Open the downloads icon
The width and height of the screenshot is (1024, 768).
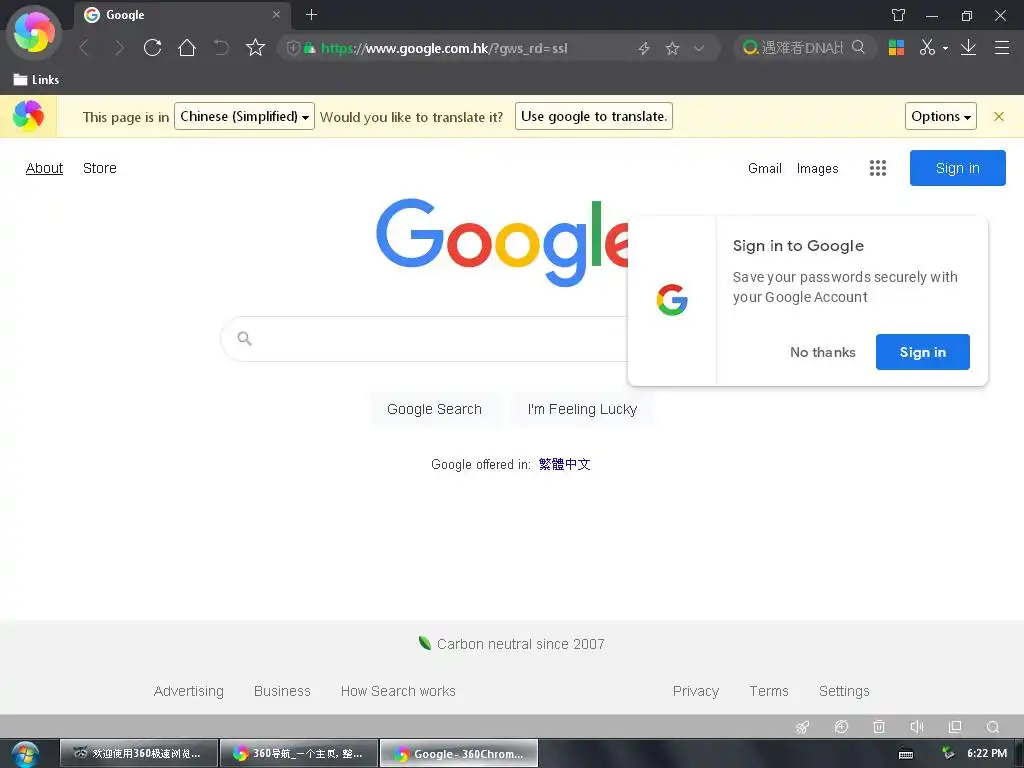[968, 47]
